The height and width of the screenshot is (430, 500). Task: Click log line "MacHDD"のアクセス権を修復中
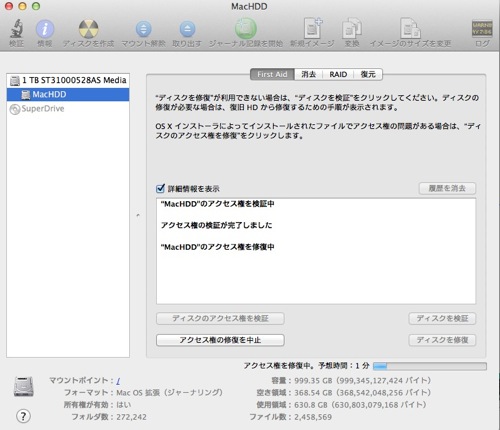(218, 247)
